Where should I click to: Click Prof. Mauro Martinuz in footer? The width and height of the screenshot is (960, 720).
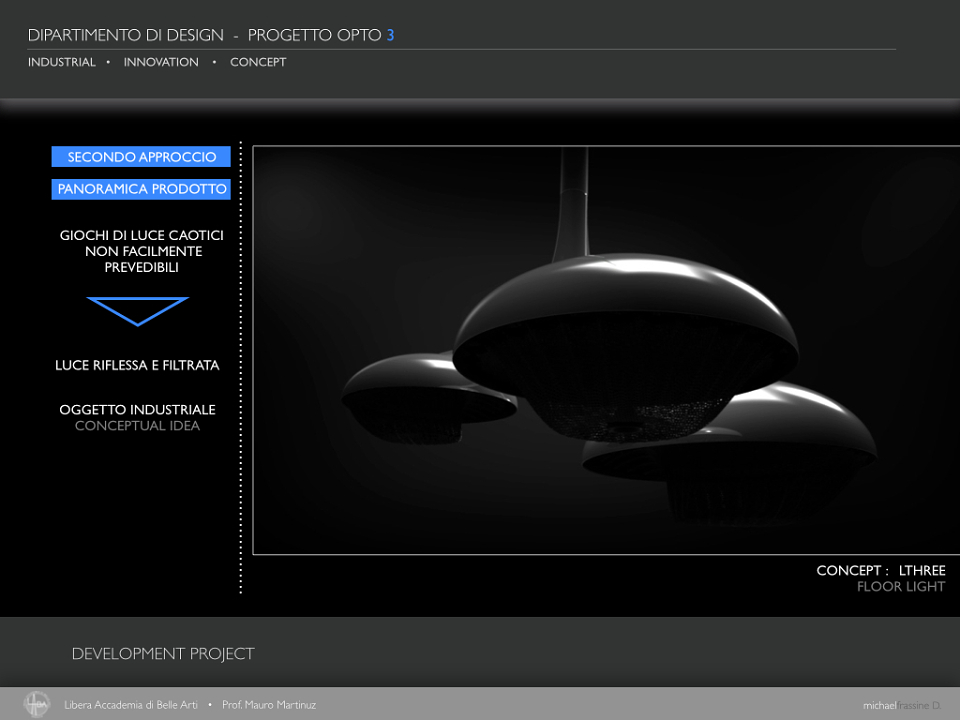point(269,705)
